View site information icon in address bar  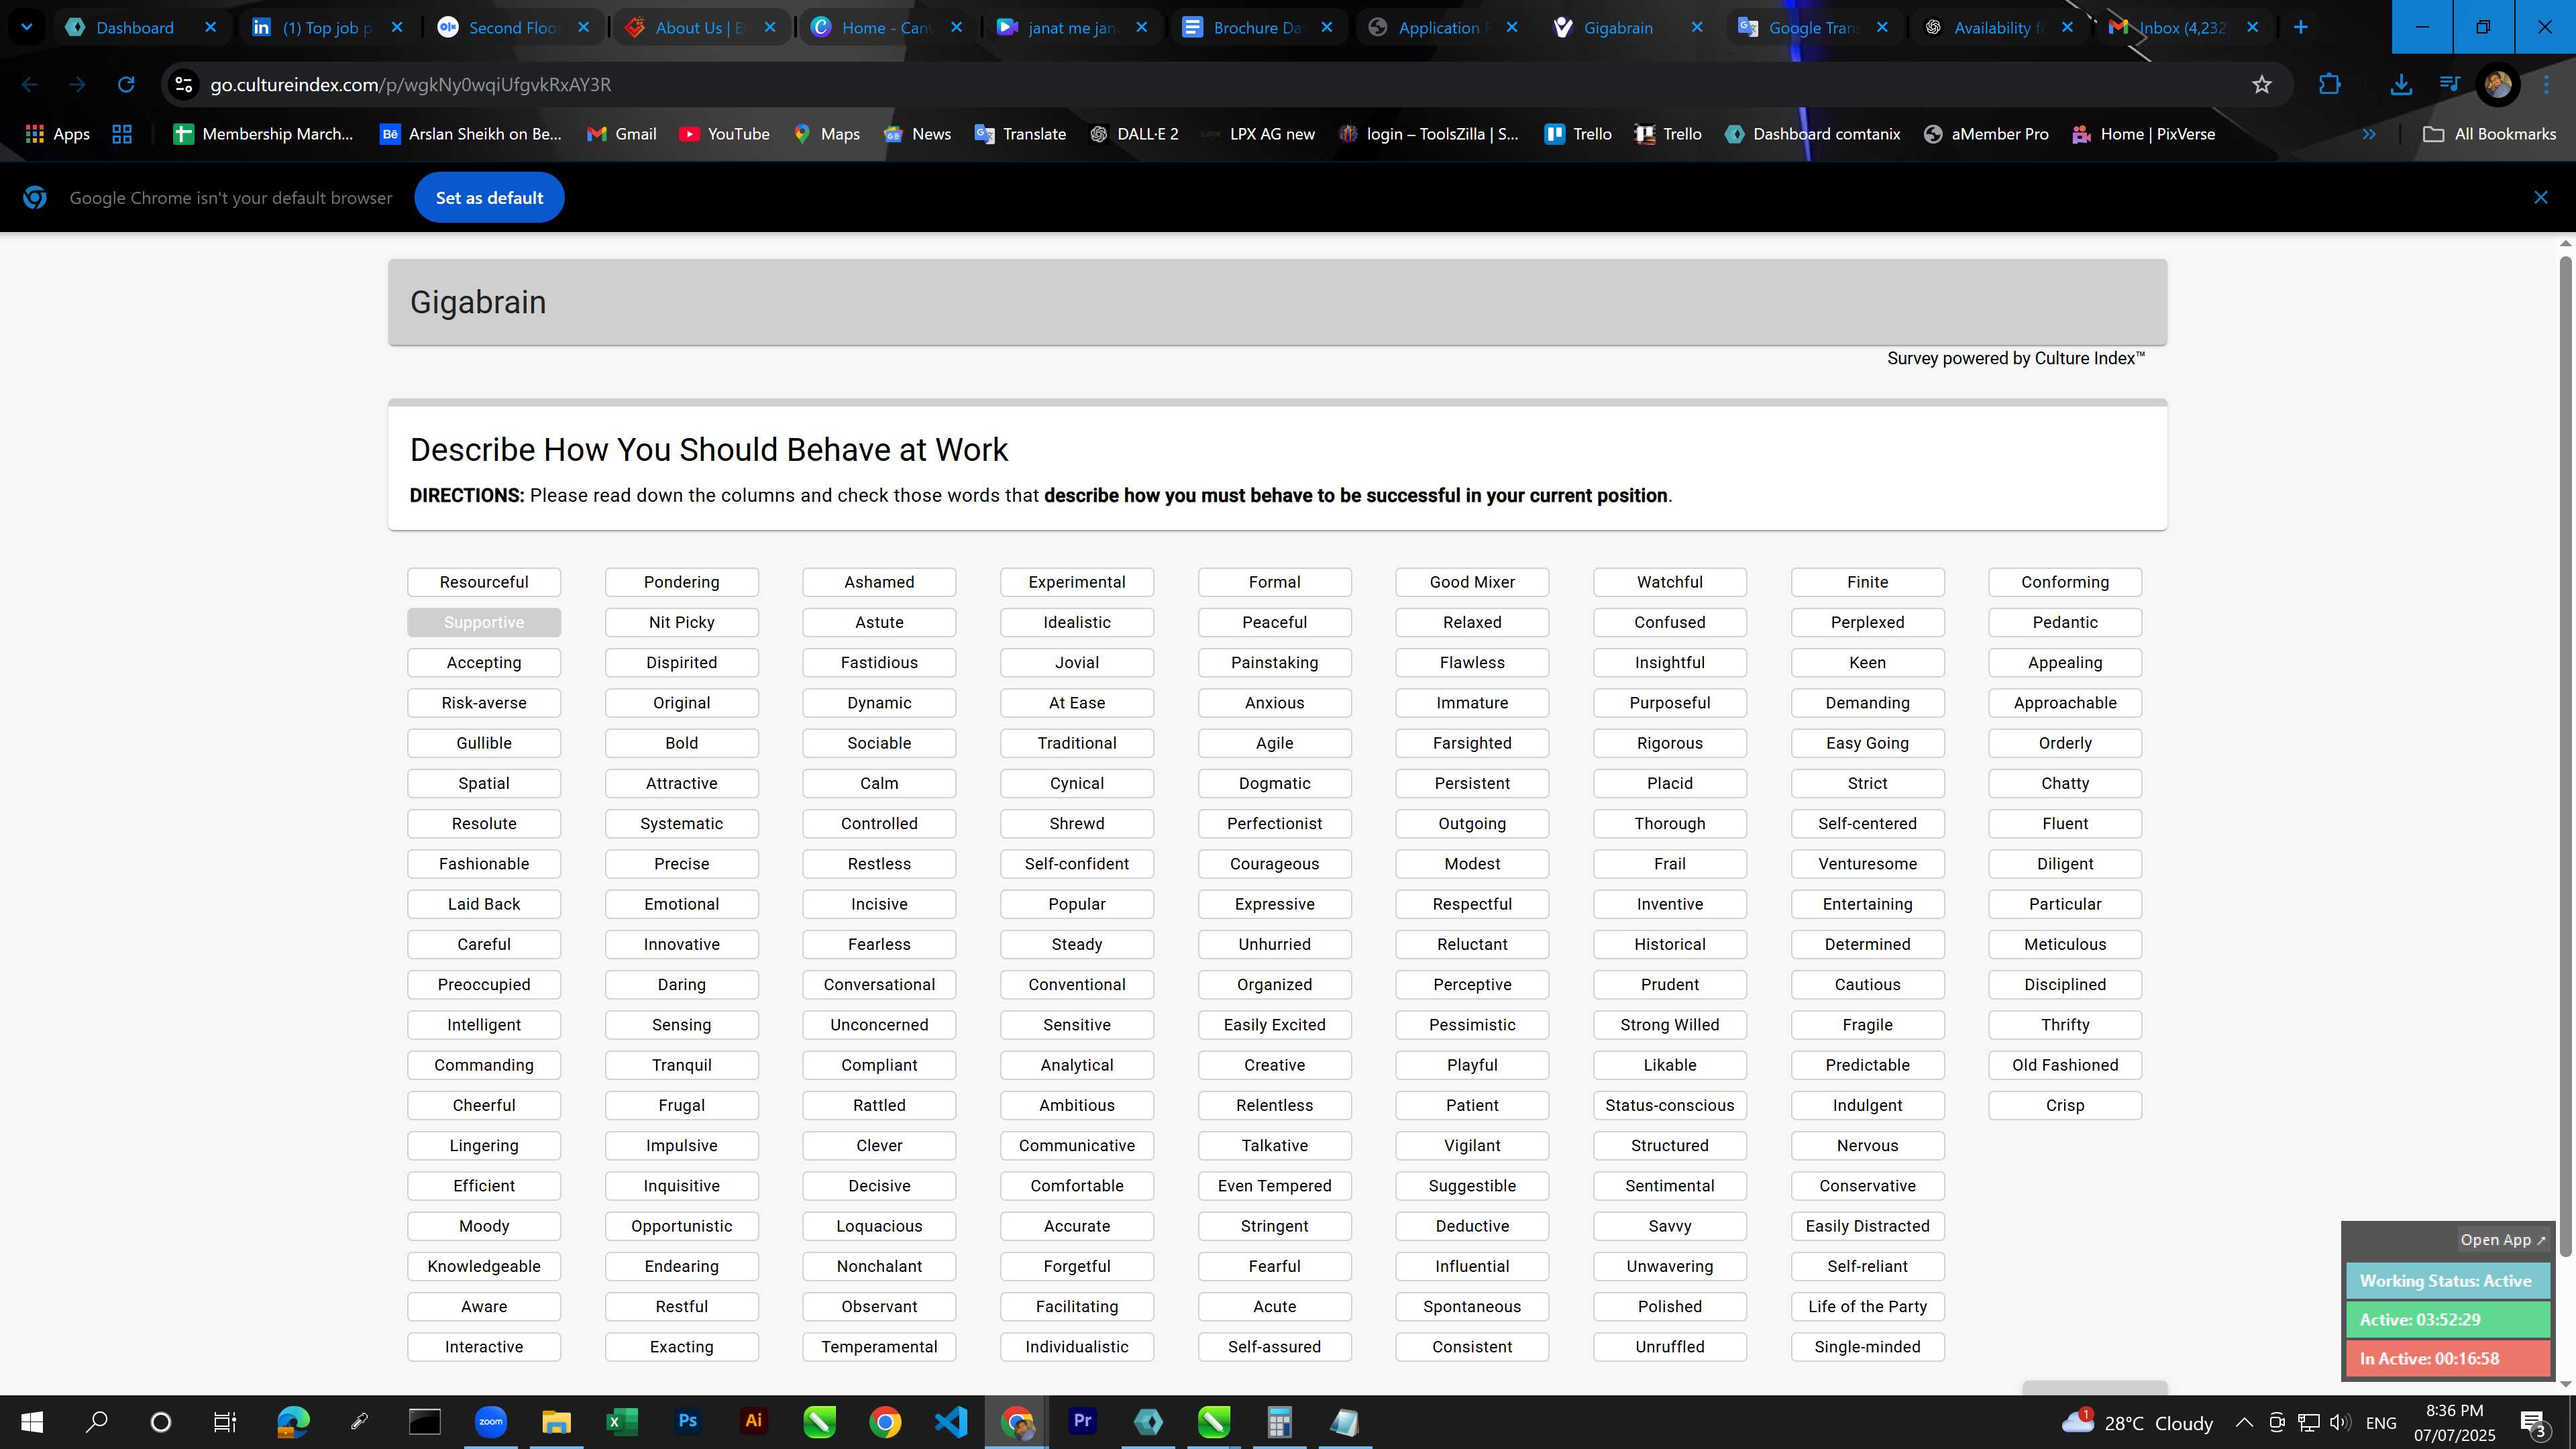tap(184, 85)
